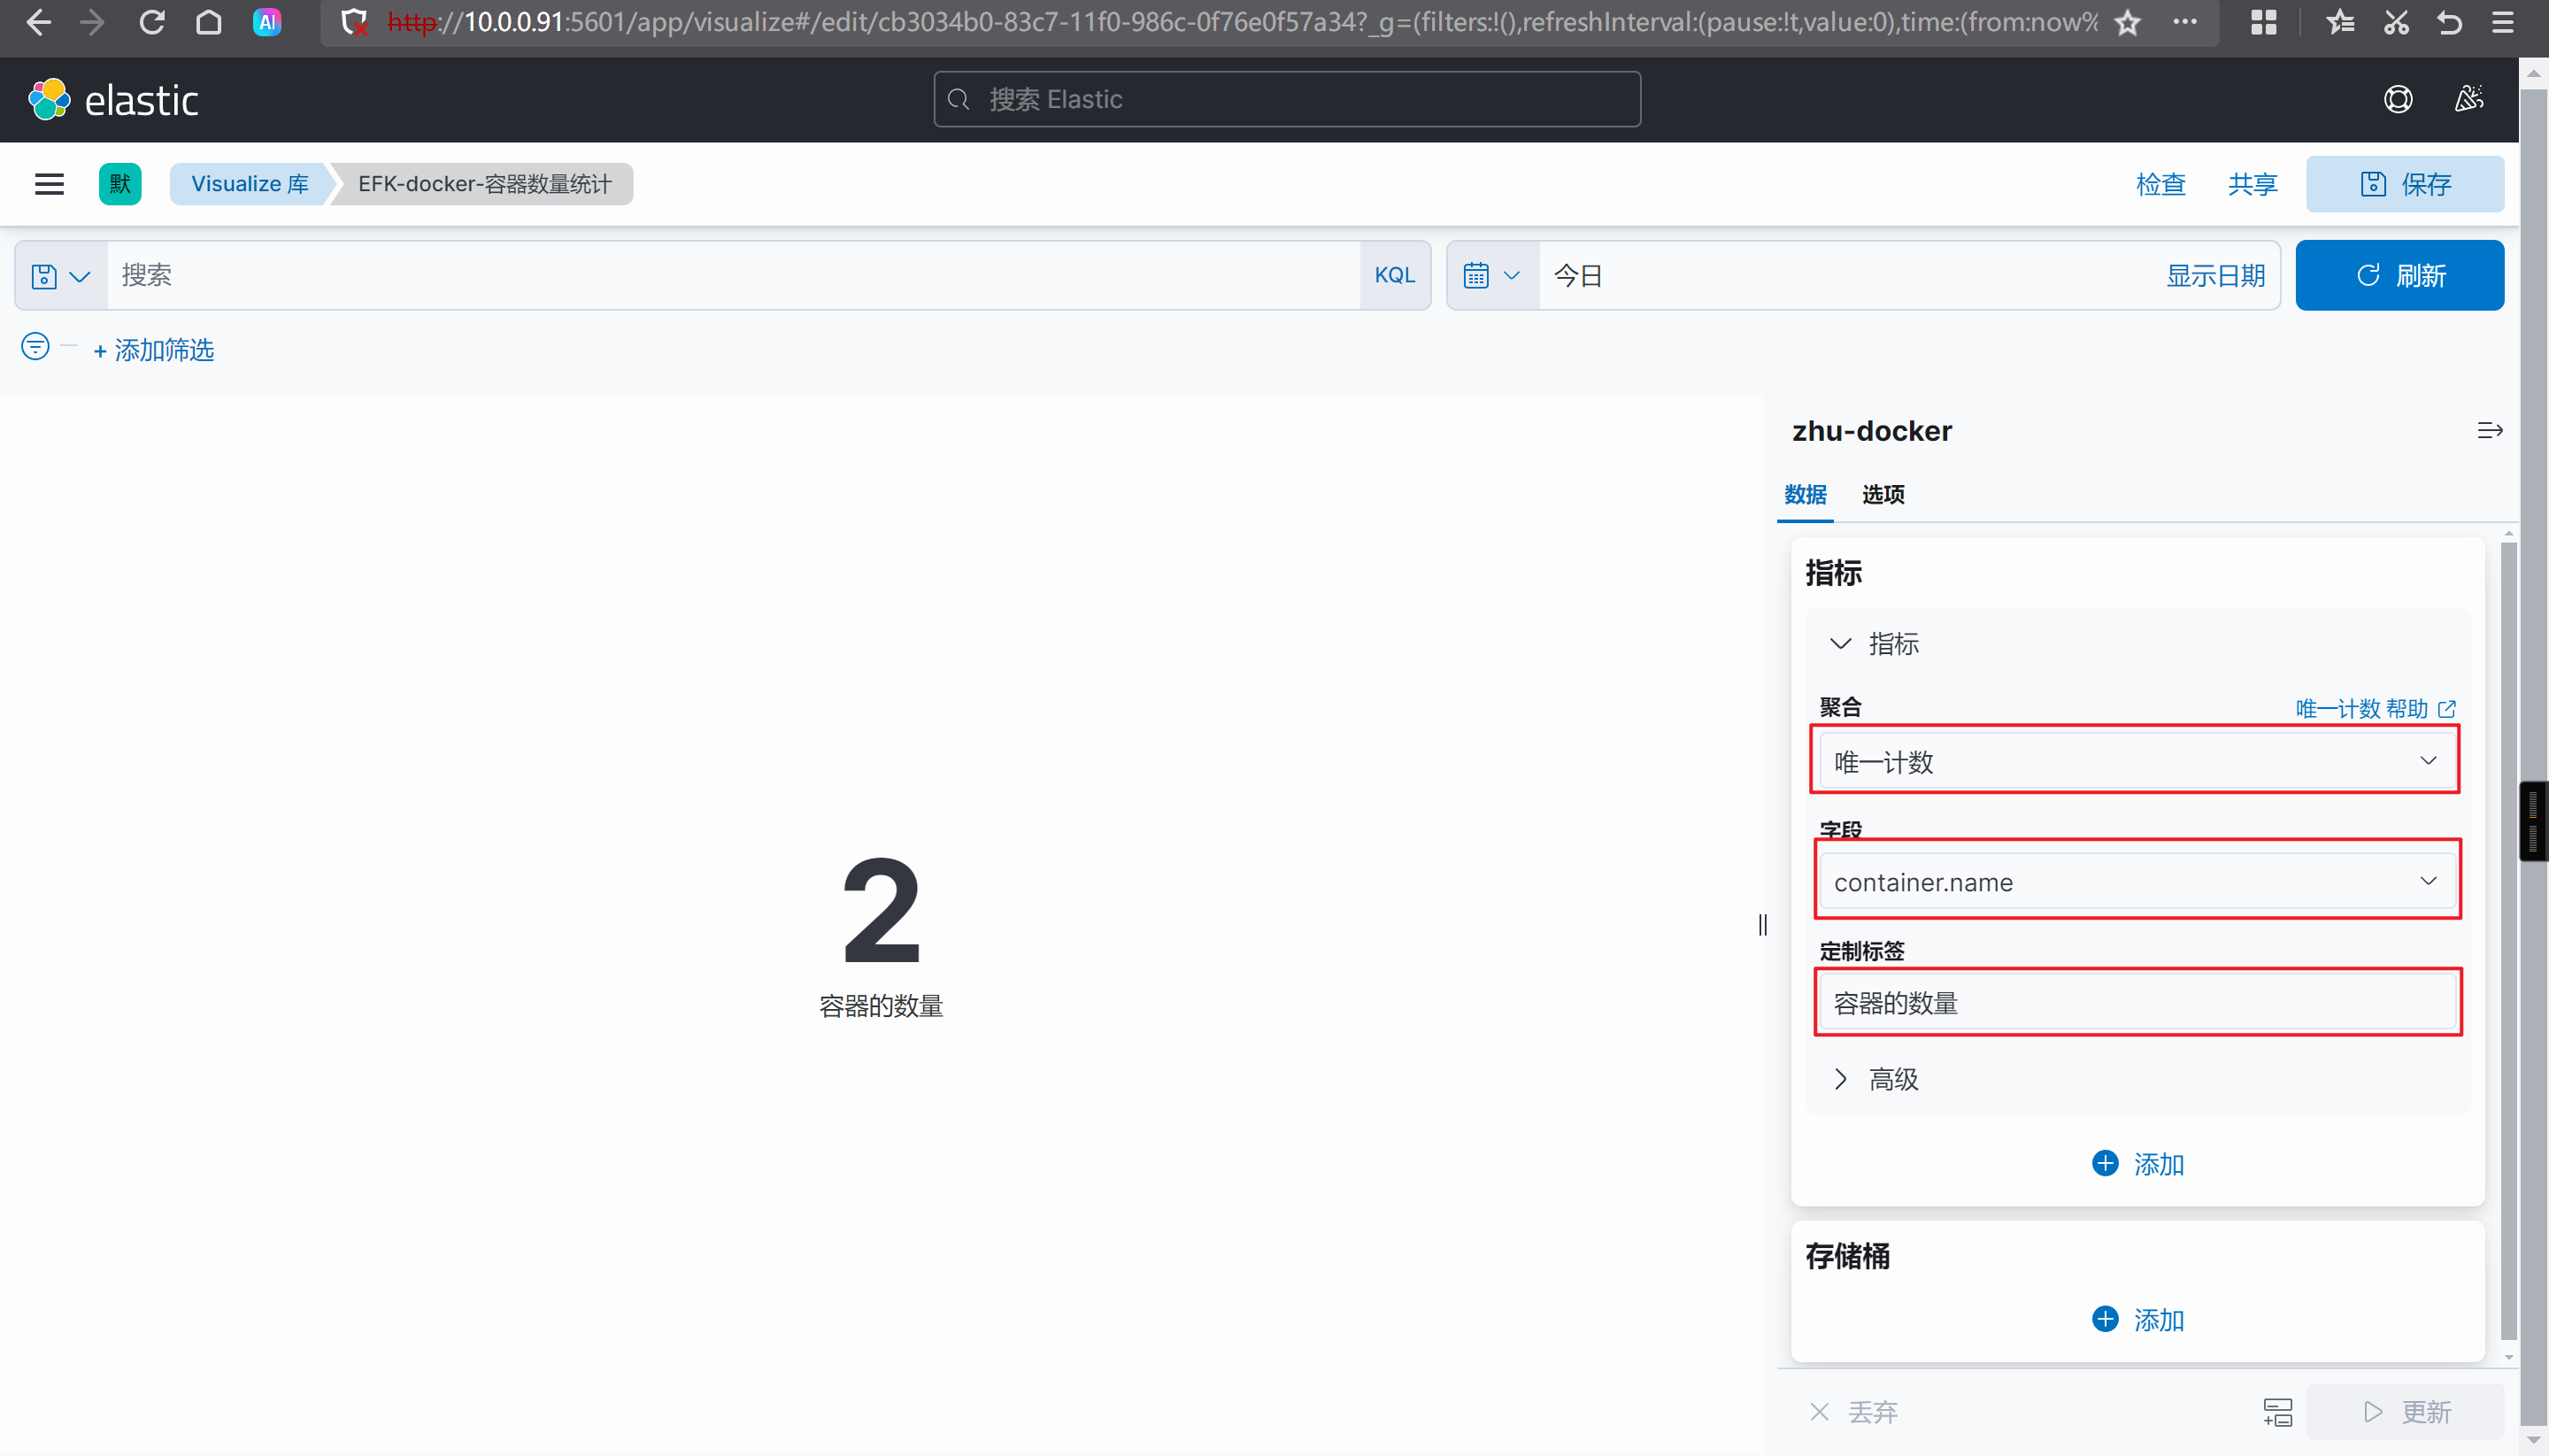Bookmark page with star icon in address bar
This screenshot has width=2549, height=1456.
point(2127,22)
